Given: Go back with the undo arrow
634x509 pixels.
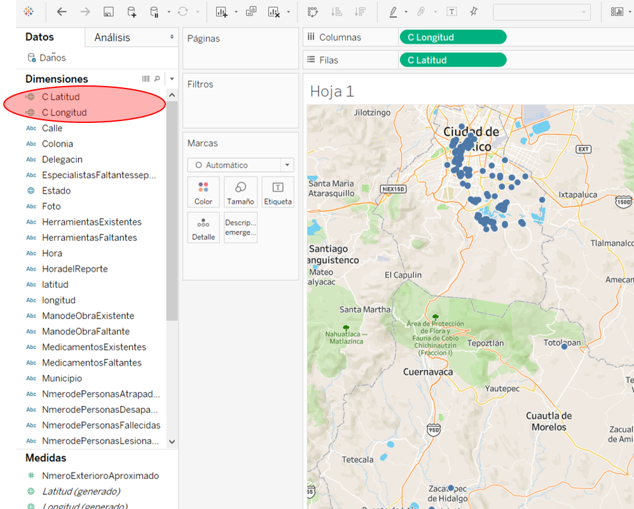Looking at the screenshot, I should click(x=61, y=12).
